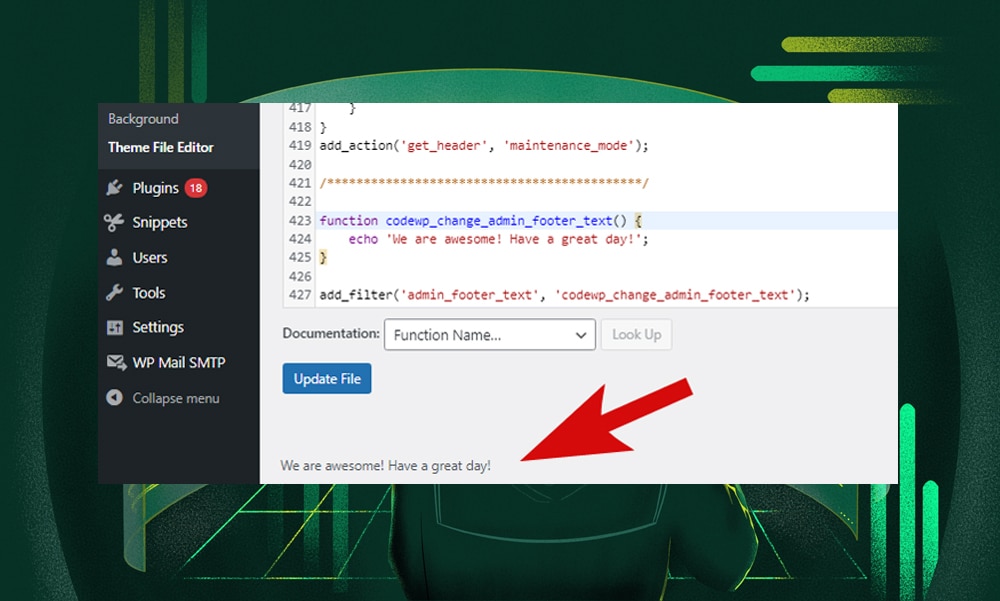1000x601 pixels.
Task: Click the Users person icon
Action: [114, 258]
